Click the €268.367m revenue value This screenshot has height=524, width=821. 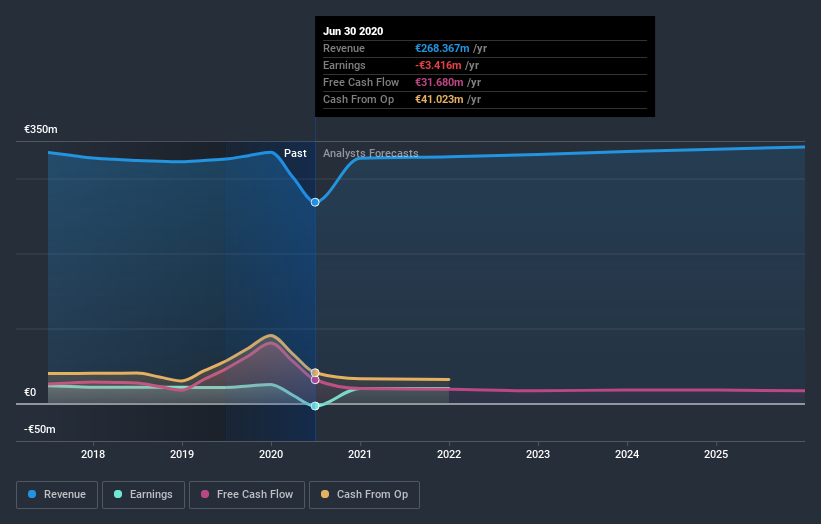pyautogui.click(x=442, y=48)
